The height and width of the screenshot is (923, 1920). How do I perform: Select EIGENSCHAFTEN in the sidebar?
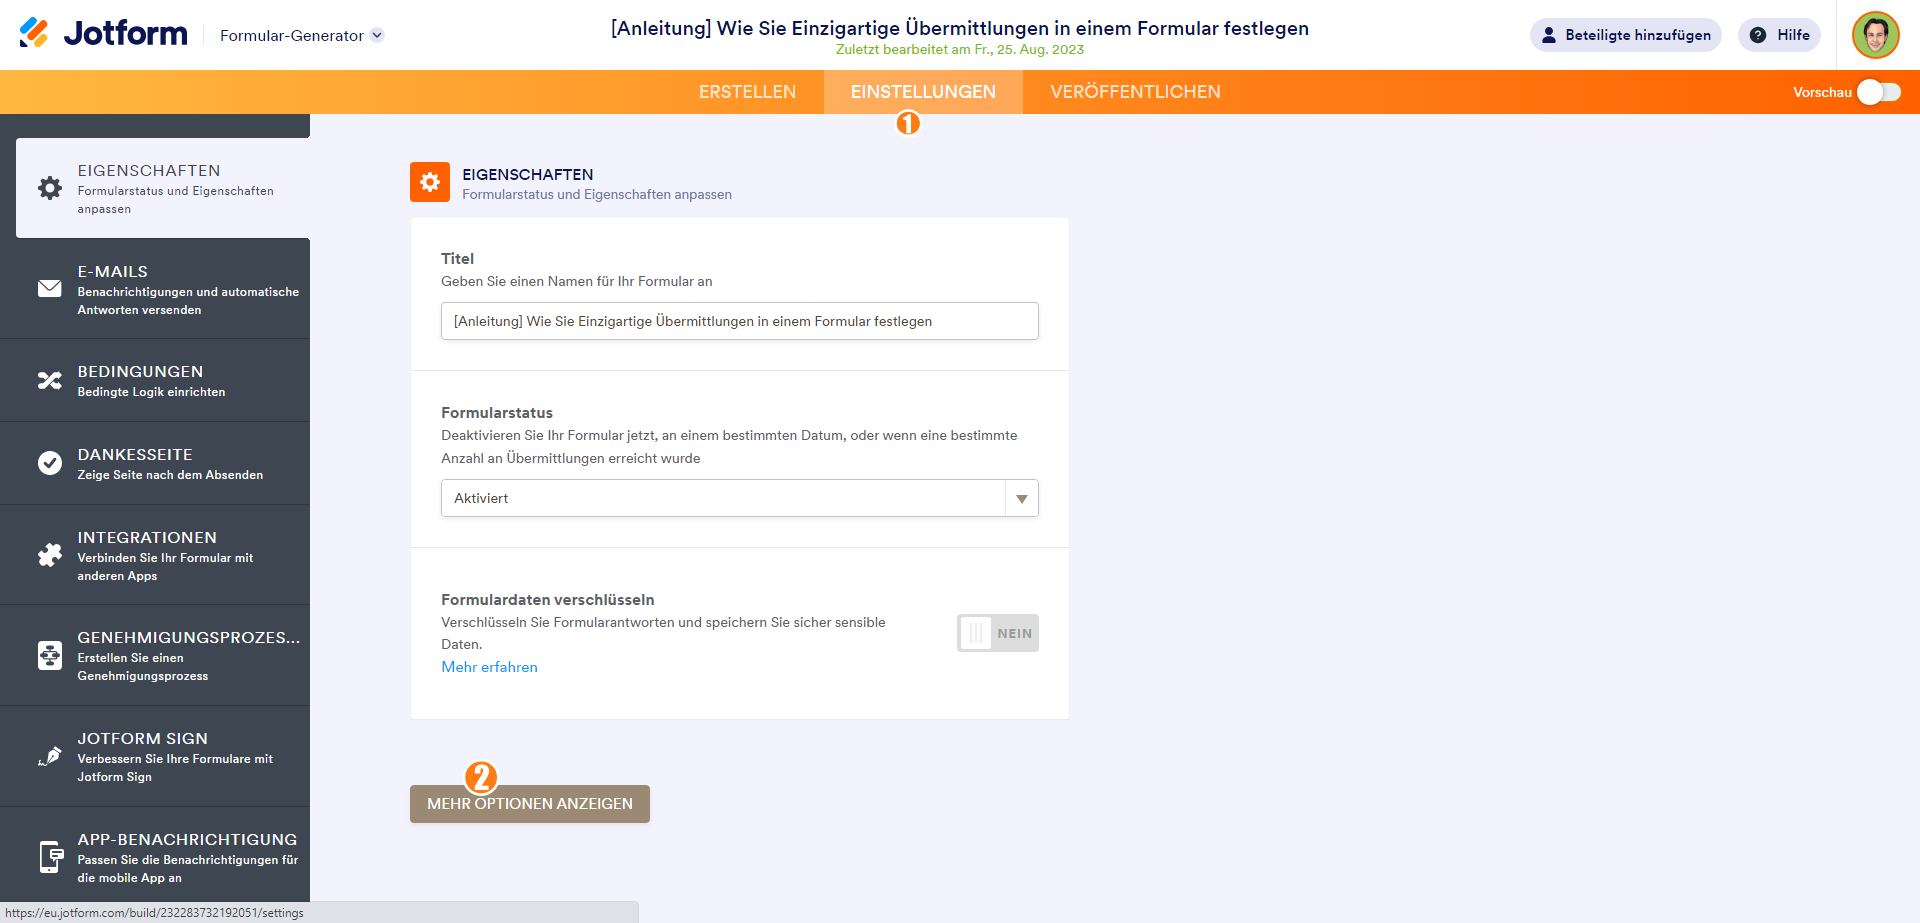(163, 188)
